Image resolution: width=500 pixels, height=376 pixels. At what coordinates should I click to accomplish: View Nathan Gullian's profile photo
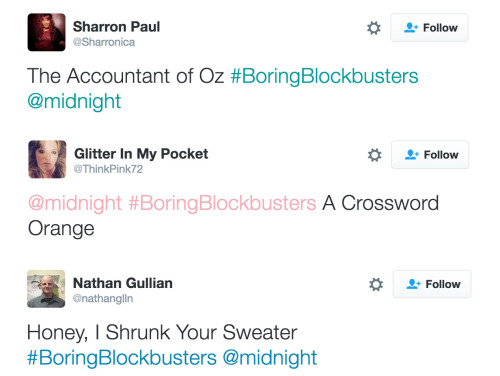coord(46,289)
